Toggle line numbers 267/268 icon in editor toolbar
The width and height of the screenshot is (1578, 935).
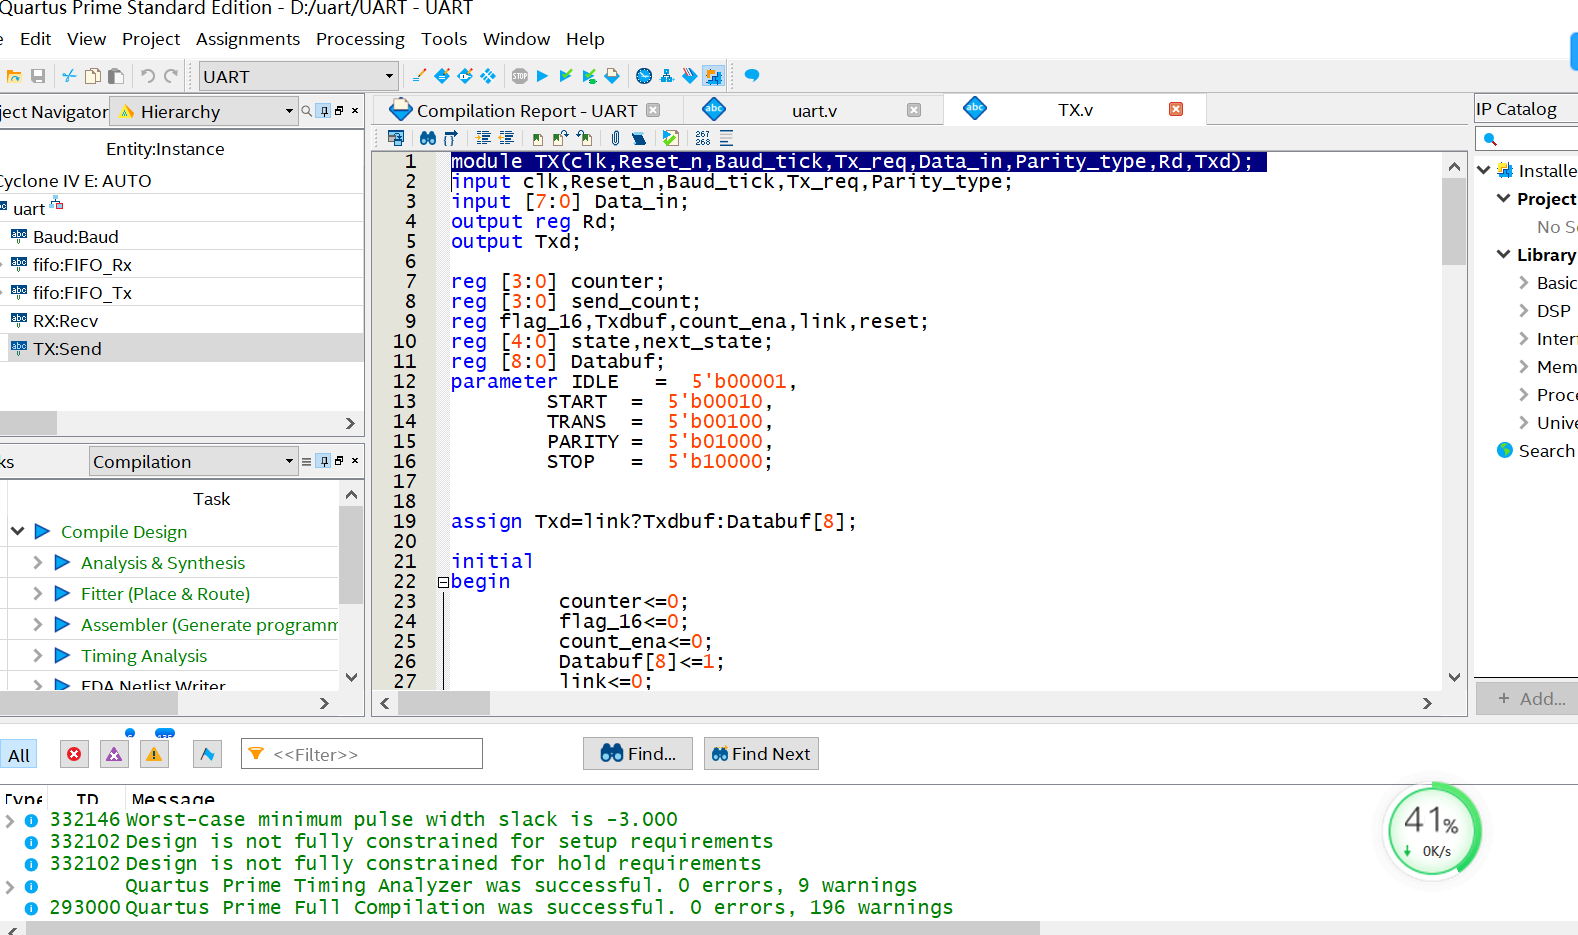pos(703,138)
